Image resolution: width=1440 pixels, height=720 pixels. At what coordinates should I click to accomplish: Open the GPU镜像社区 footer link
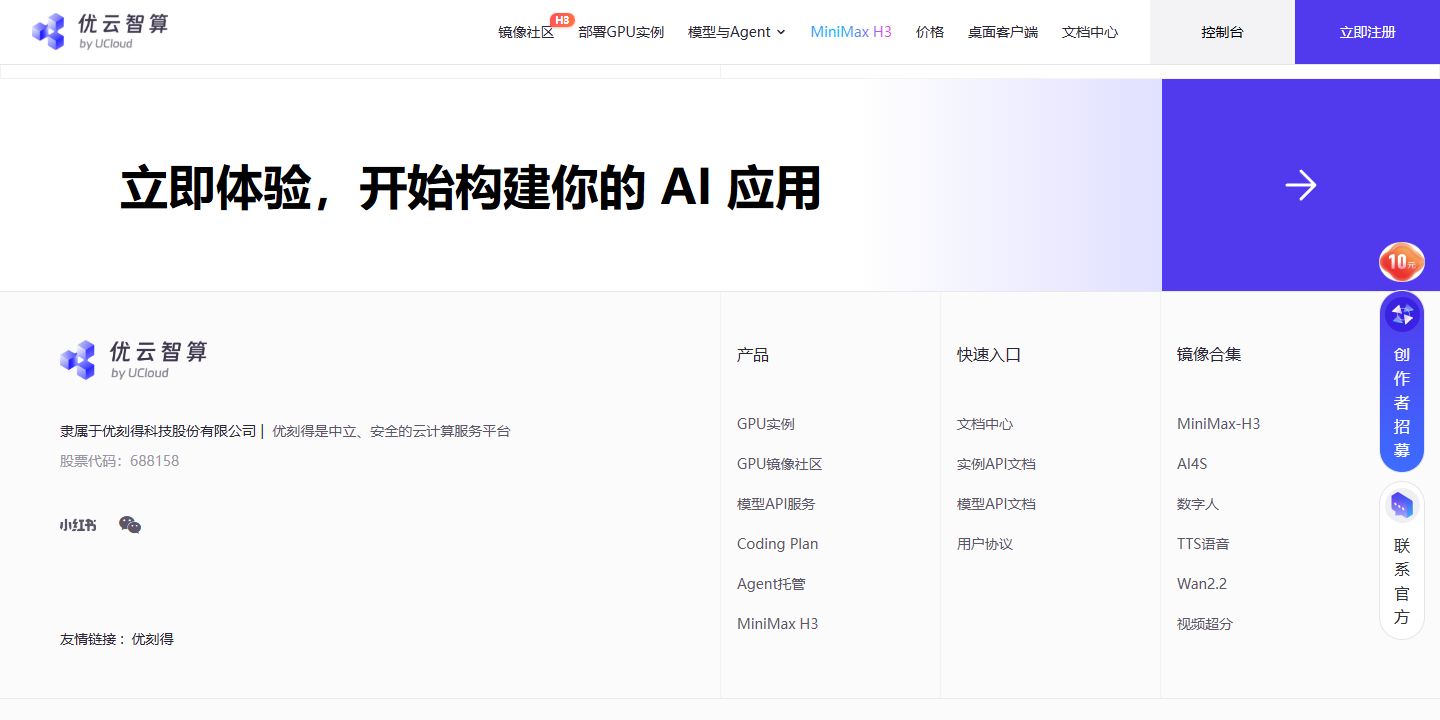tap(780, 464)
